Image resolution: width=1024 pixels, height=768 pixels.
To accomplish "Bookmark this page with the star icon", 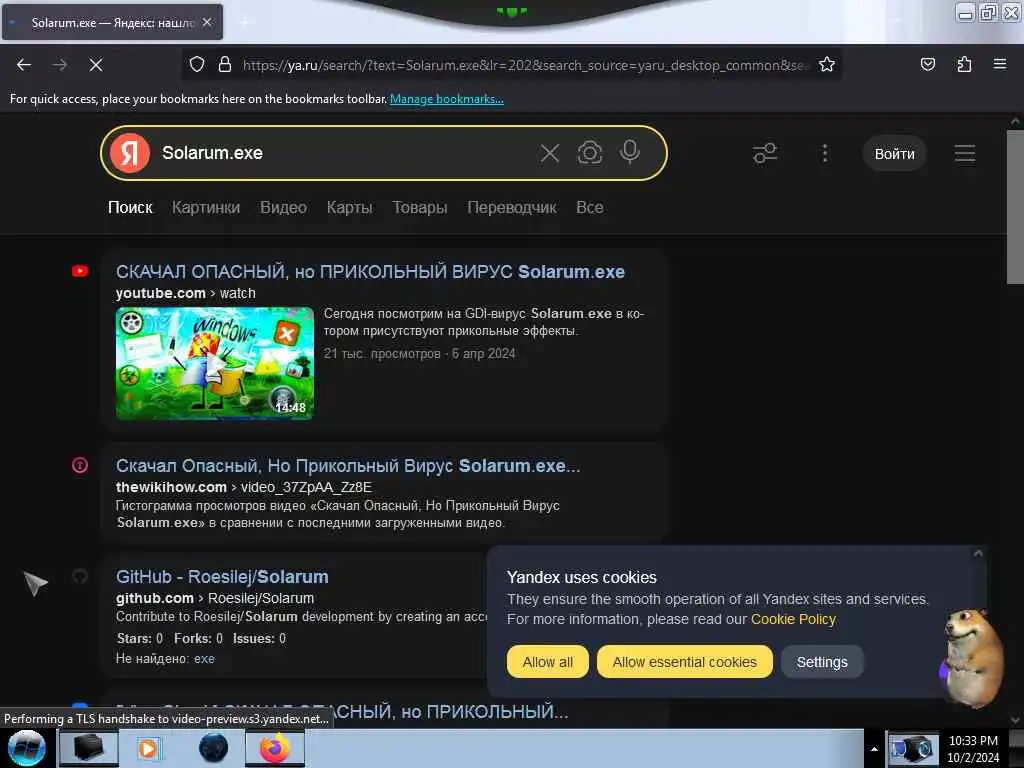I will tap(827, 65).
